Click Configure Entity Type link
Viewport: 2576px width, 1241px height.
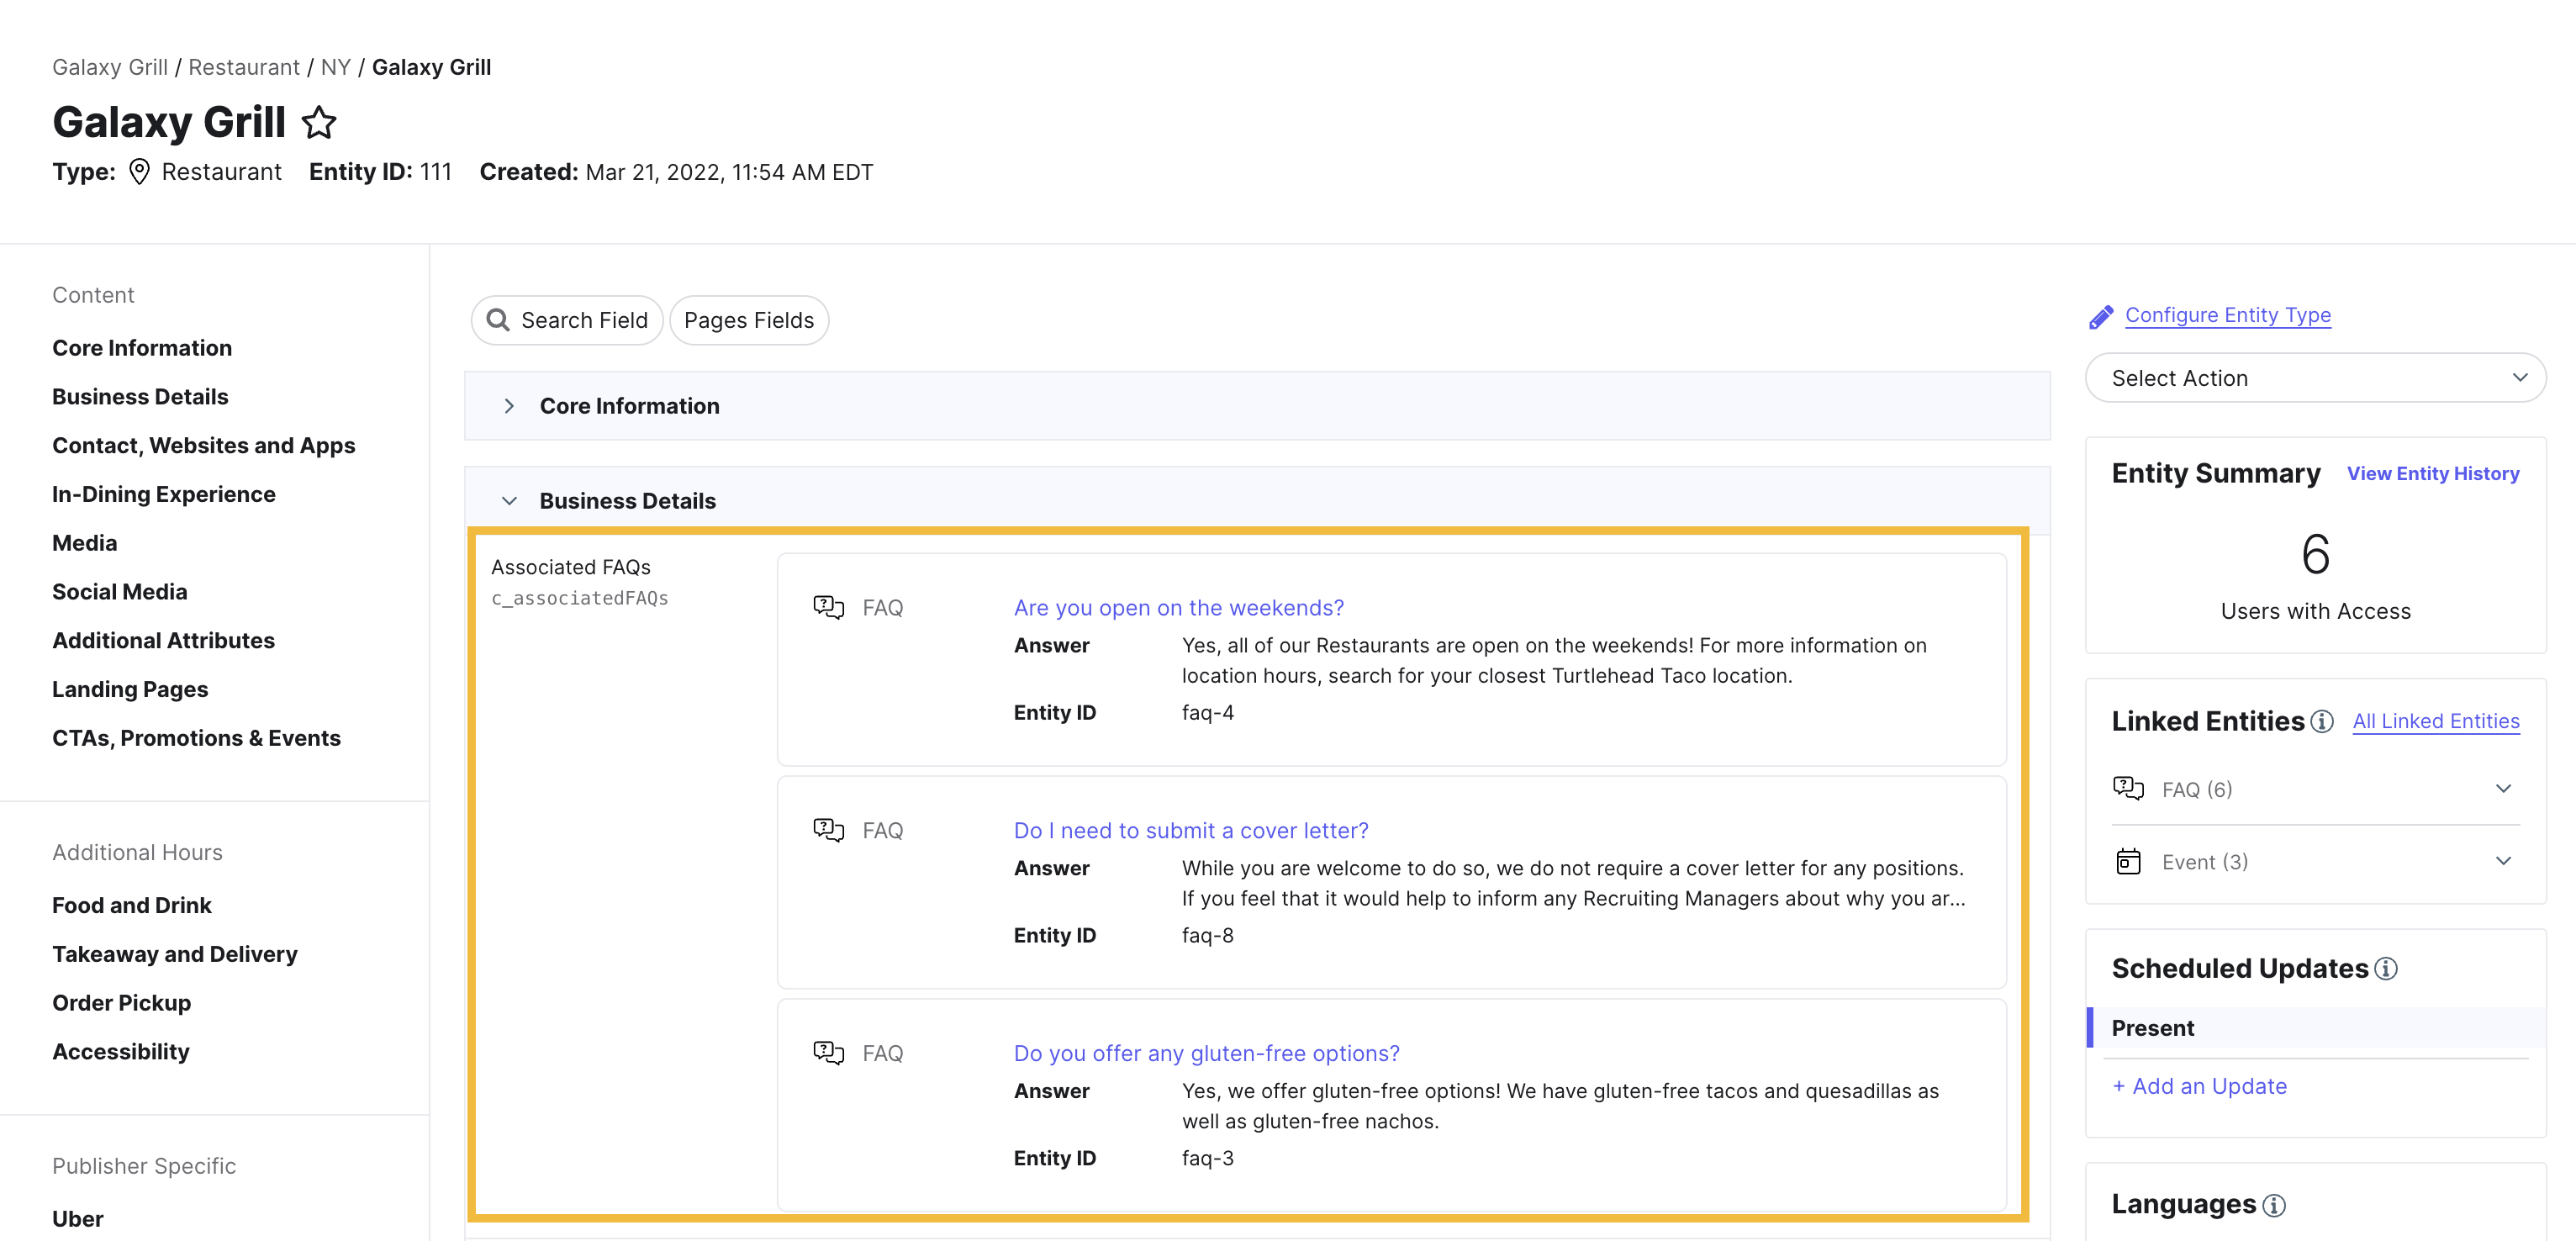(x=2228, y=314)
